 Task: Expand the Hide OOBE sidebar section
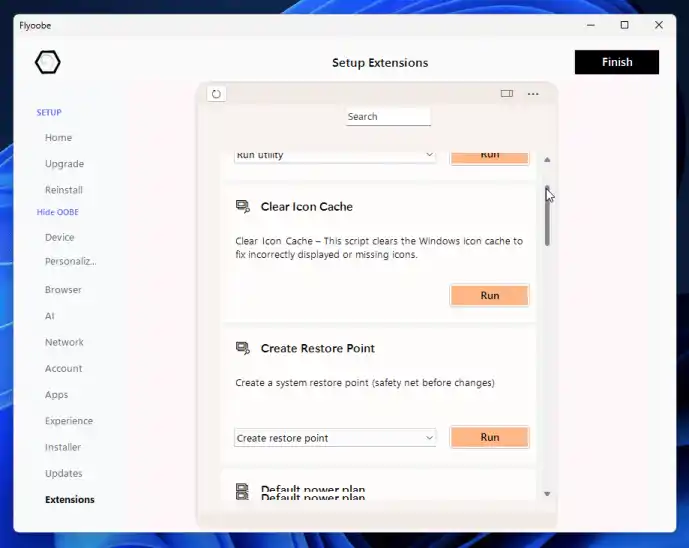point(58,212)
